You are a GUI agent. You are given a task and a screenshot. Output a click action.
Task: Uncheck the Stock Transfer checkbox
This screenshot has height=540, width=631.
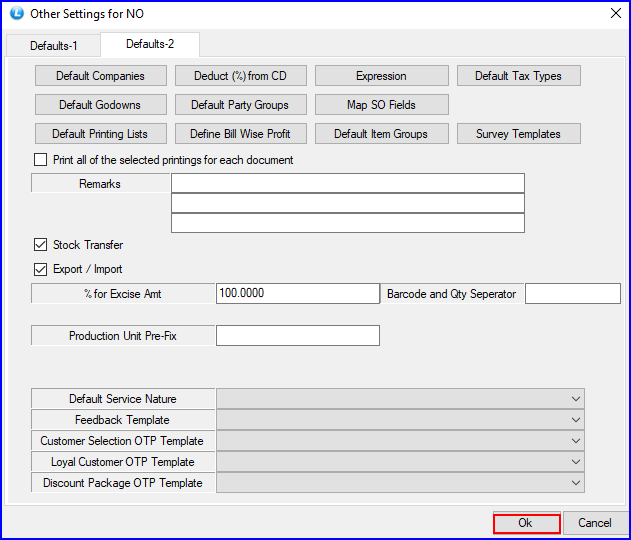[x=40, y=245]
